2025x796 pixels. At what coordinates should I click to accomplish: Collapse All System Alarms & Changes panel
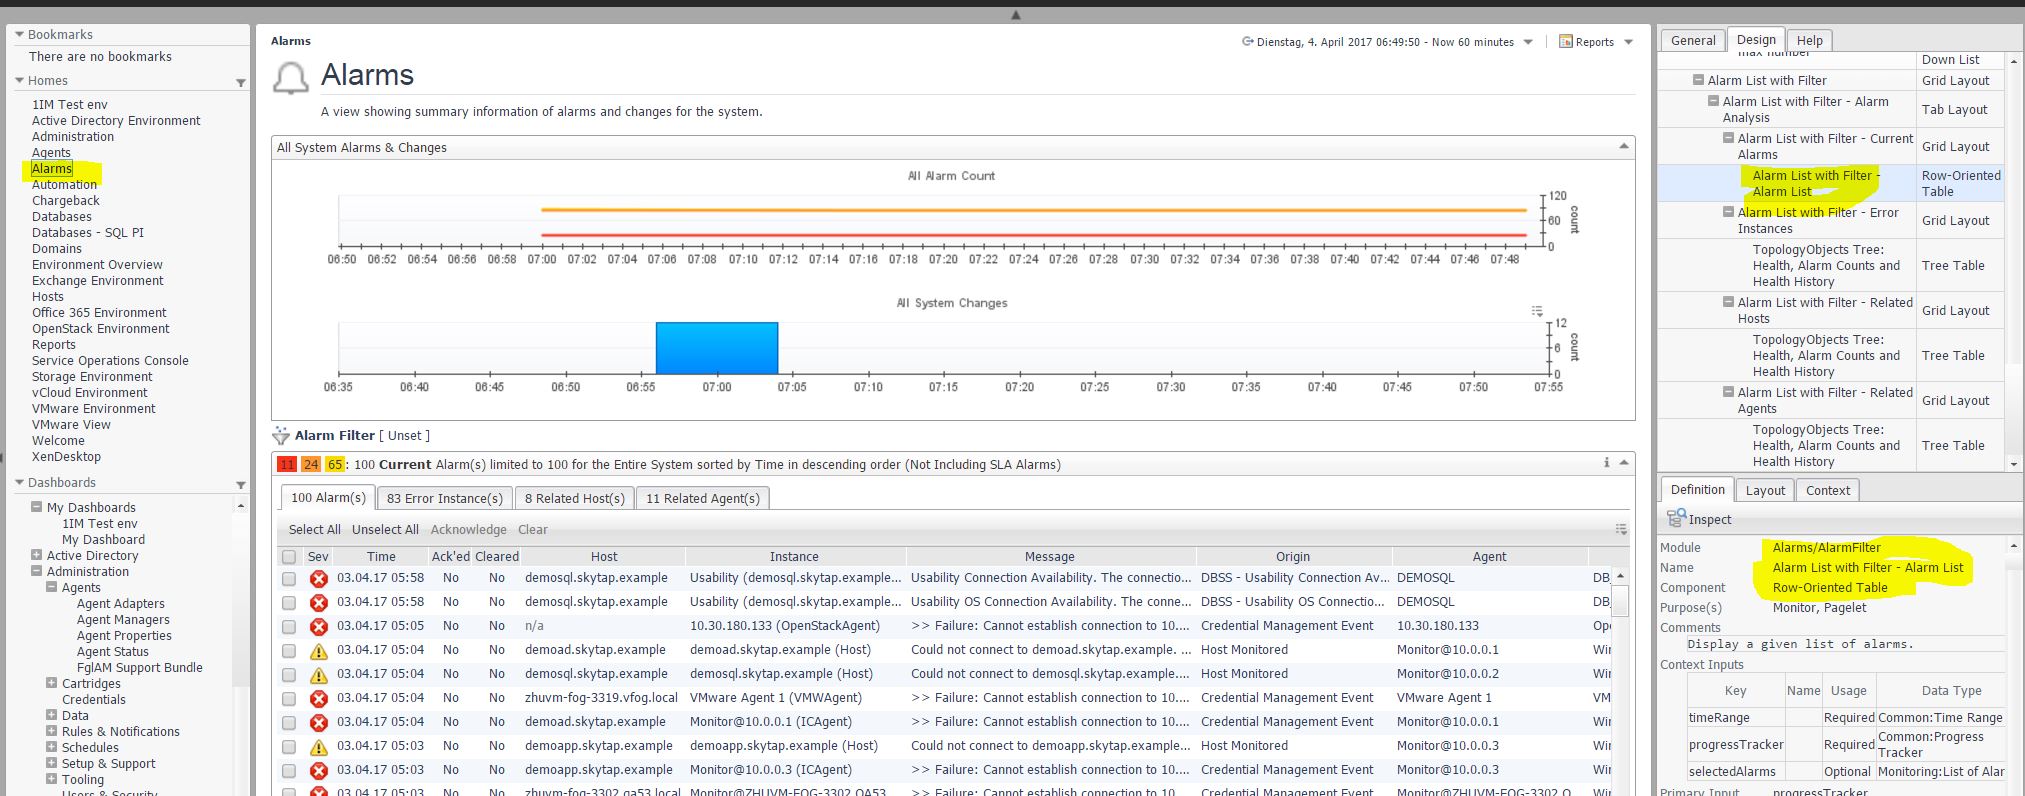tap(1623, 147)
